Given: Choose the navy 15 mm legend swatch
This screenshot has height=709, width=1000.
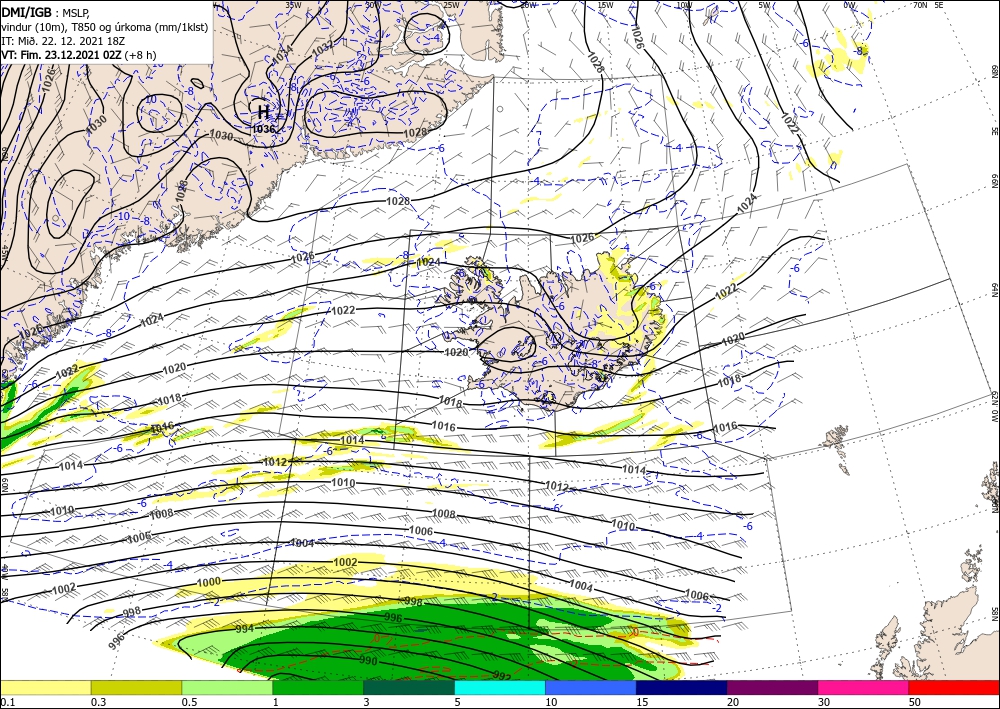Looking at the screenshot, I should [x=681, y=687].
